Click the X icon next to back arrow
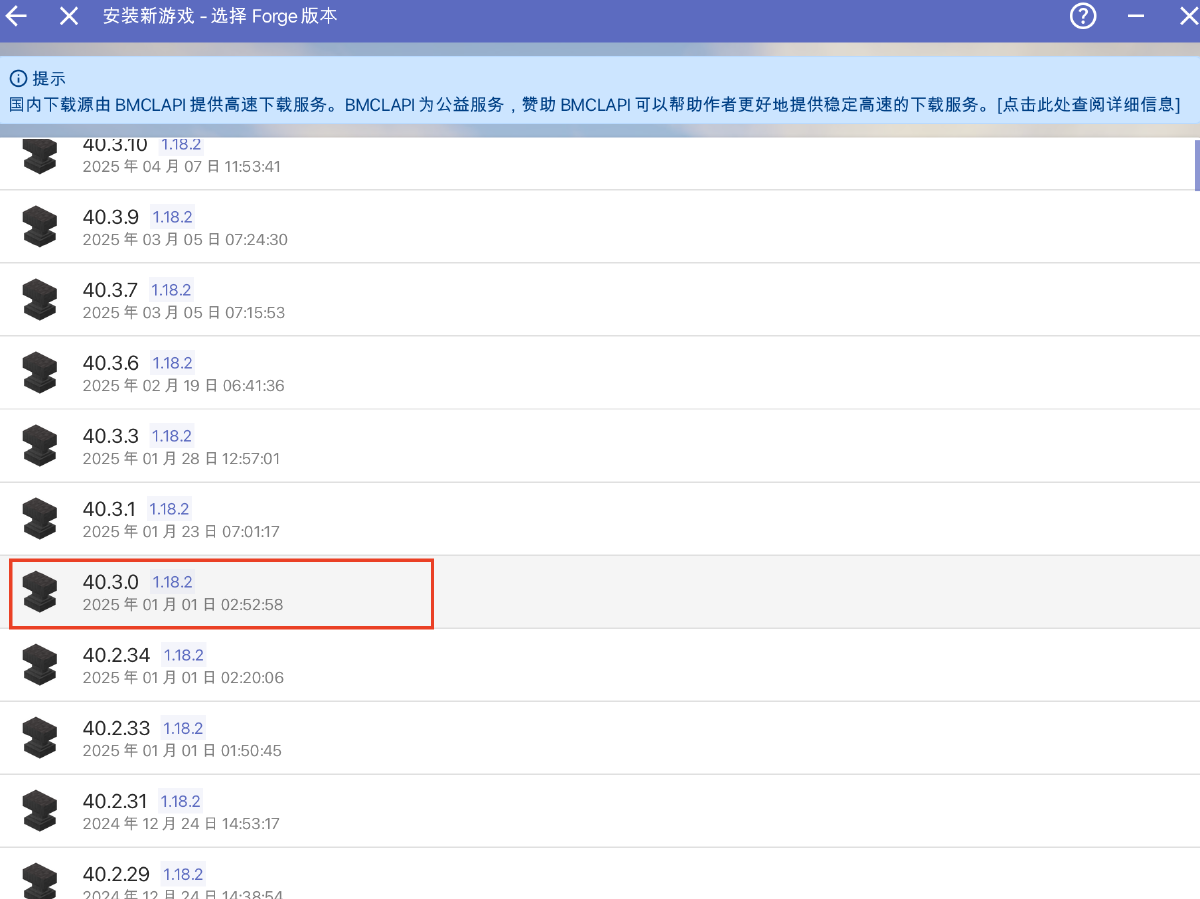Screen dimensions: 1200x899 point(68,17)
